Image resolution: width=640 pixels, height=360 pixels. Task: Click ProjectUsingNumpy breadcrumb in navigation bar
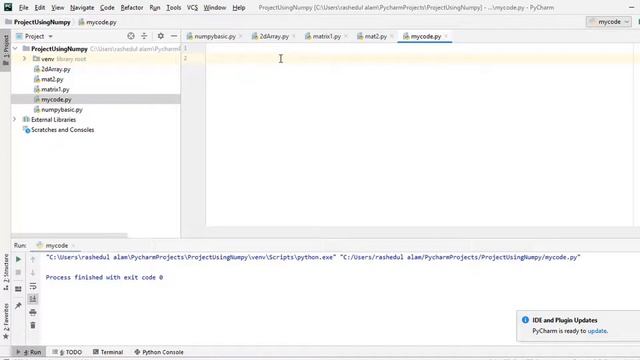38,22
